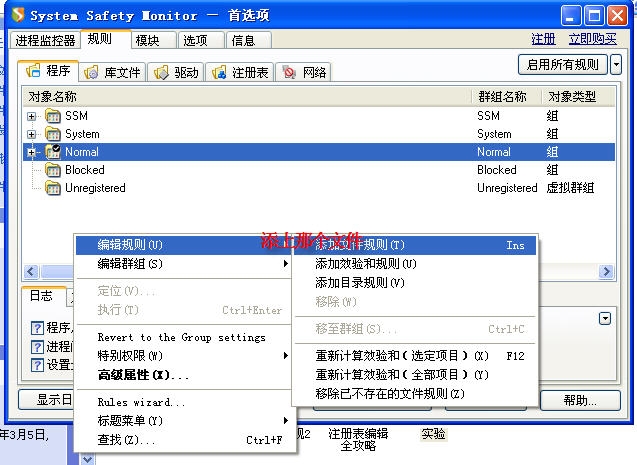
Task: Open the 特别权限(W) submenu
Action: [184, 356]
